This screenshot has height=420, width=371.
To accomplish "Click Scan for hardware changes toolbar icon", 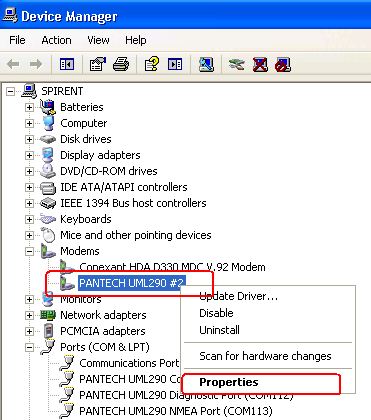I will (206, 64).
